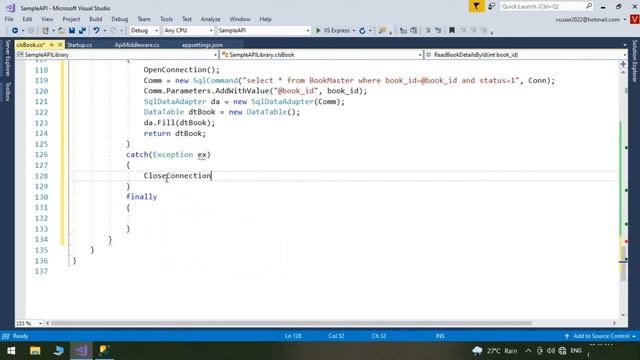Open the ReadBookDetailsById member dropdown
The height and width of the screenshot is (360, 640).
[526, 55]
